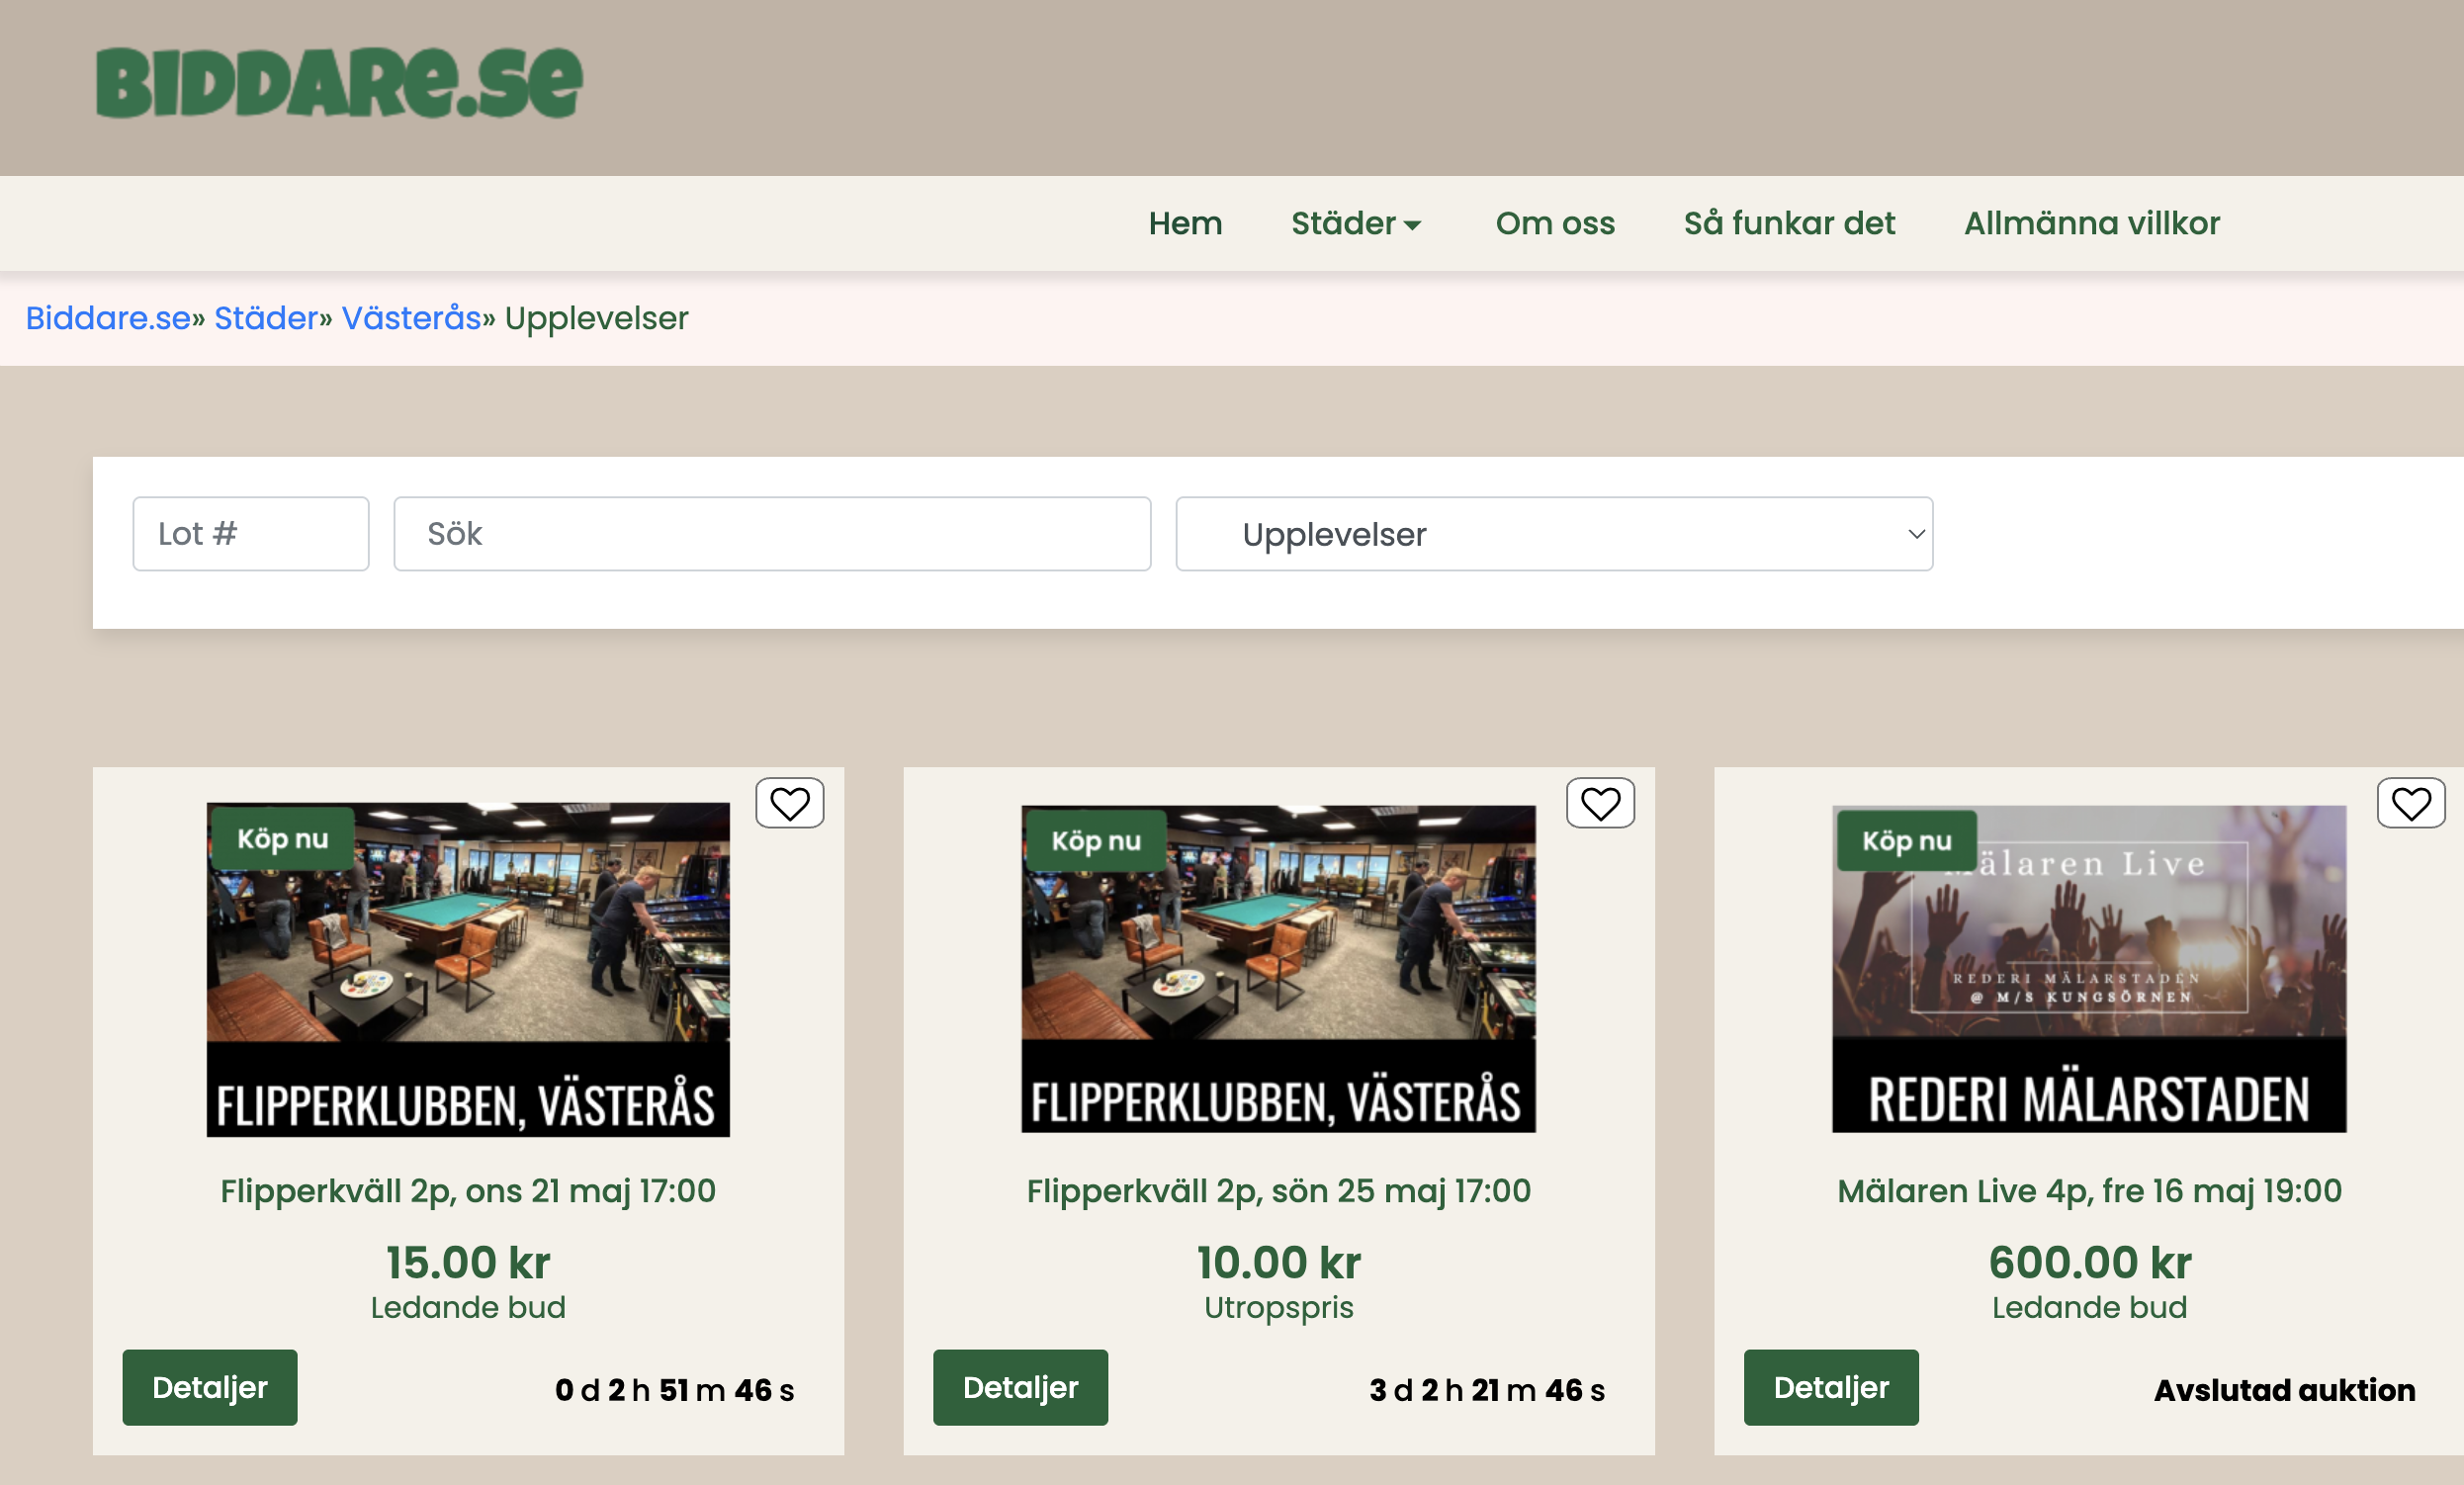
Task: Focus the Lot # input field
Action: pyautogui.click(x=250, y=534)
